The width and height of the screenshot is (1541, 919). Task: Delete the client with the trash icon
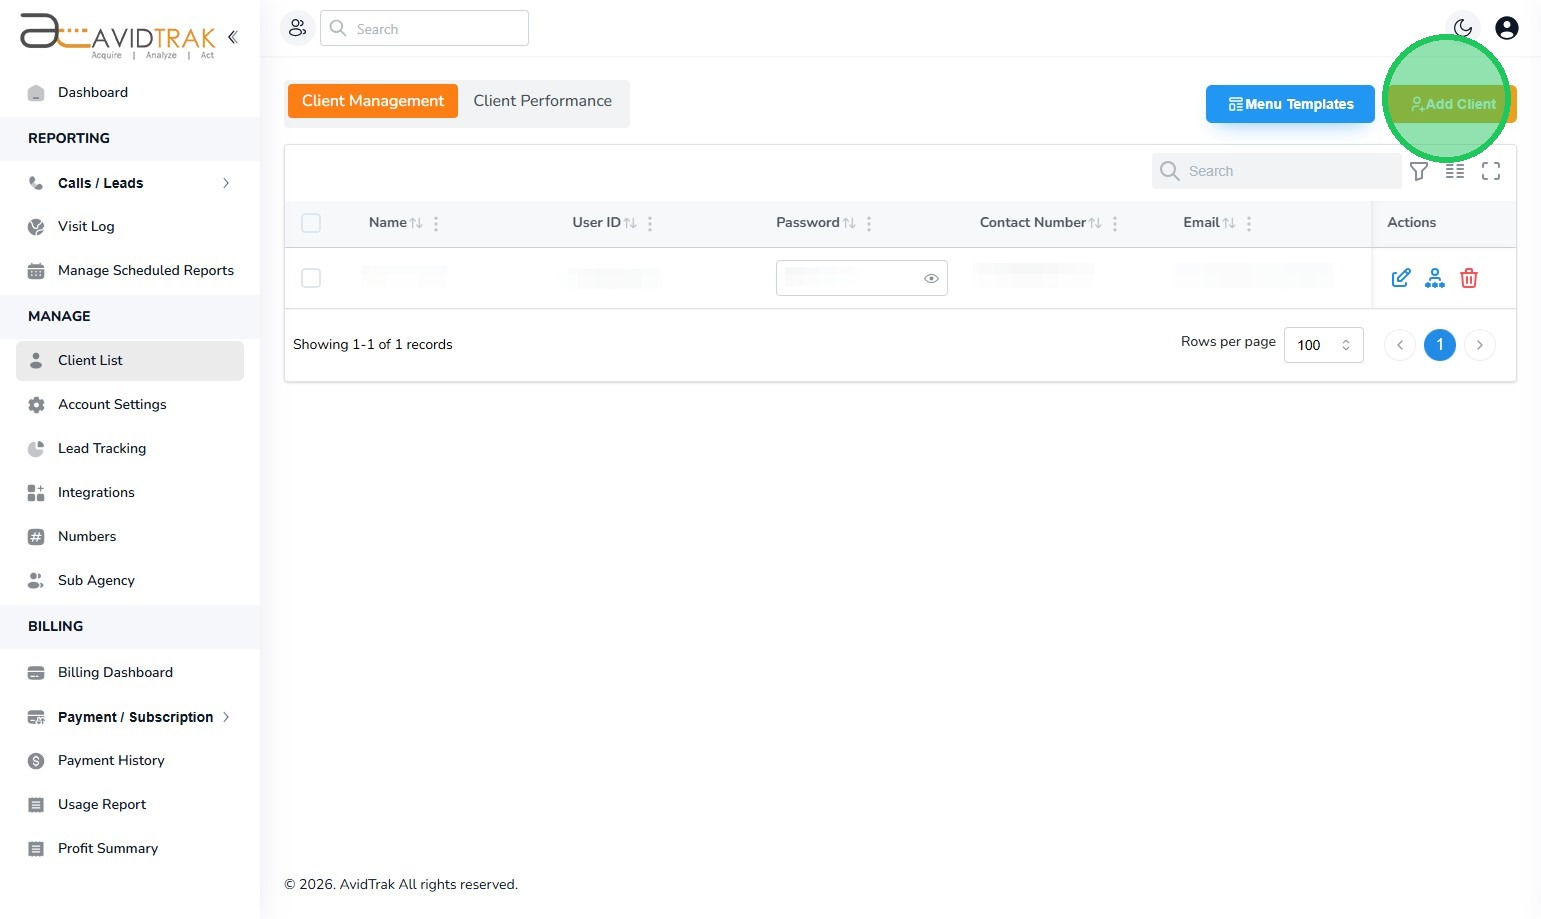tap(1469, 278)
